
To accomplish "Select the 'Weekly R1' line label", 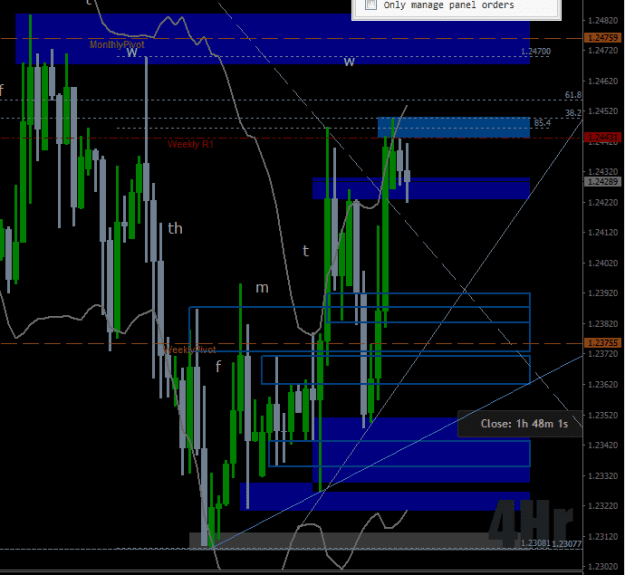I will [191, 144].
